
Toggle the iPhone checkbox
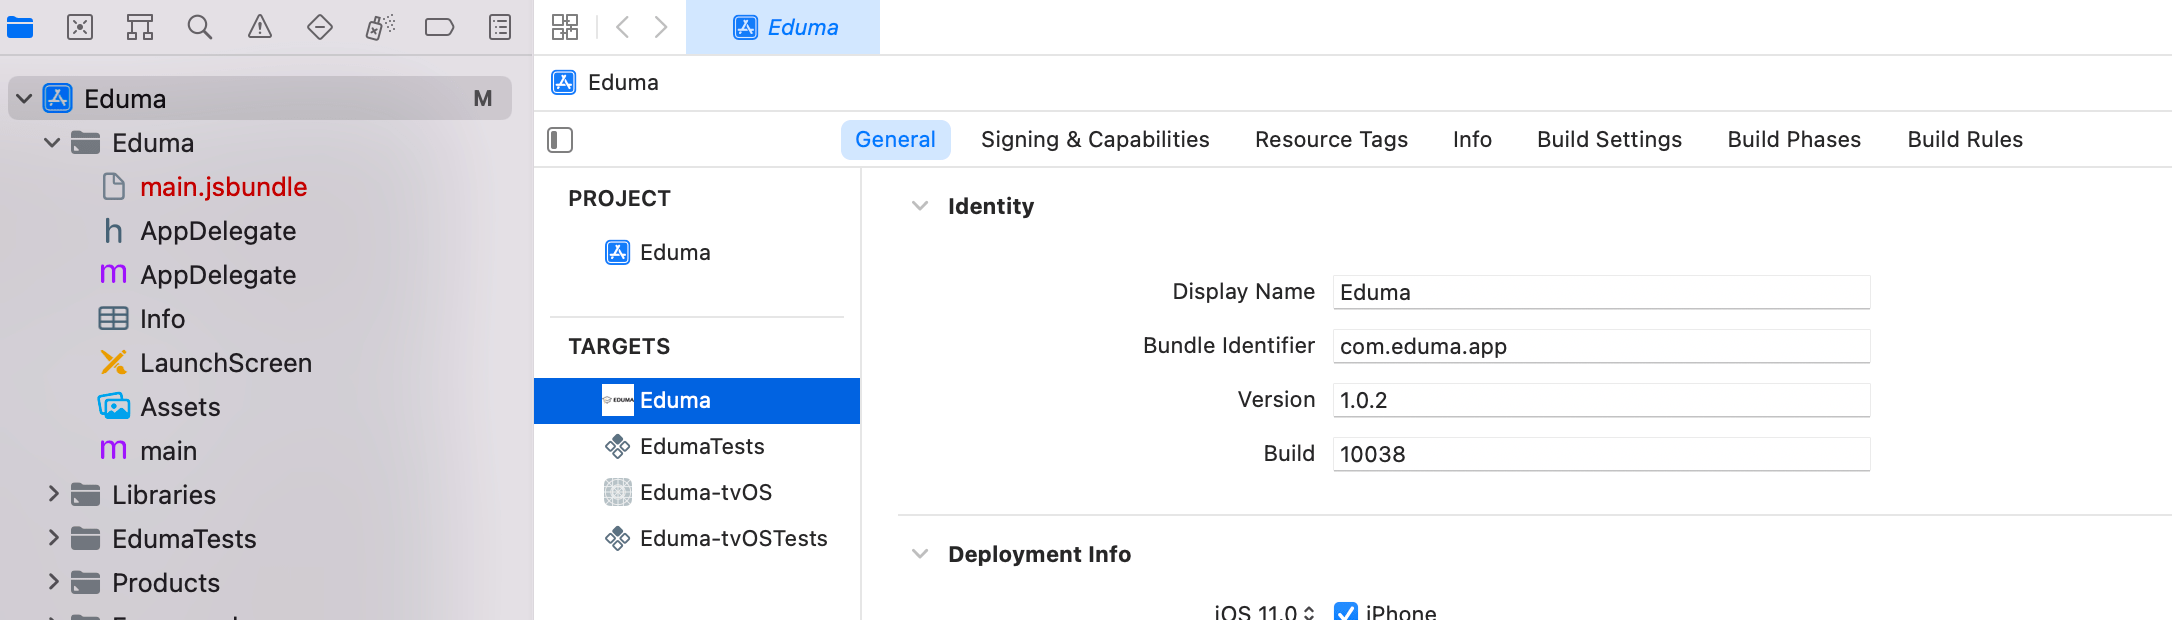pyautogui.click(x=1346, y=612)
